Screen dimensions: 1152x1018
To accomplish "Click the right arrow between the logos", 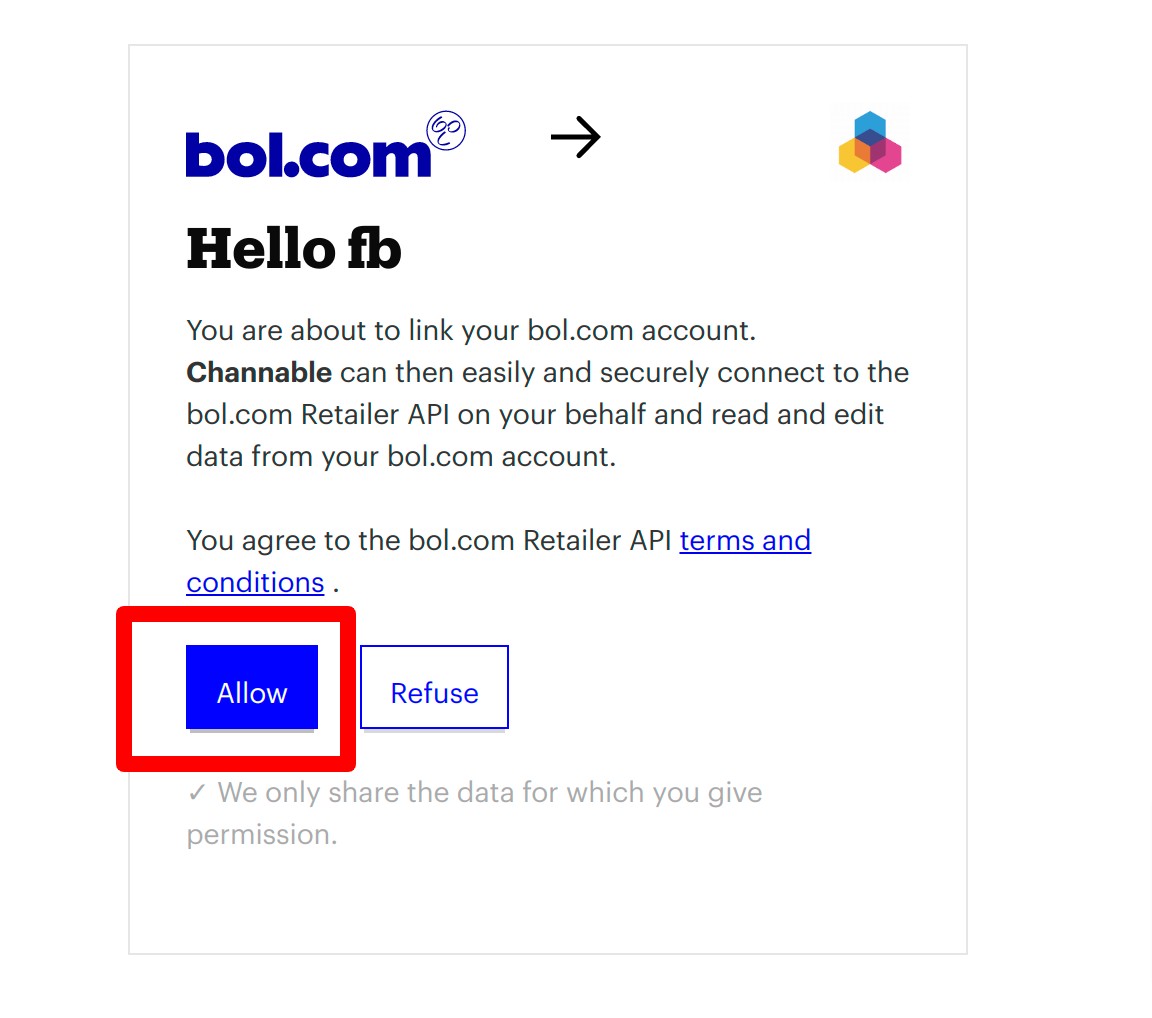I will point(576,137).
